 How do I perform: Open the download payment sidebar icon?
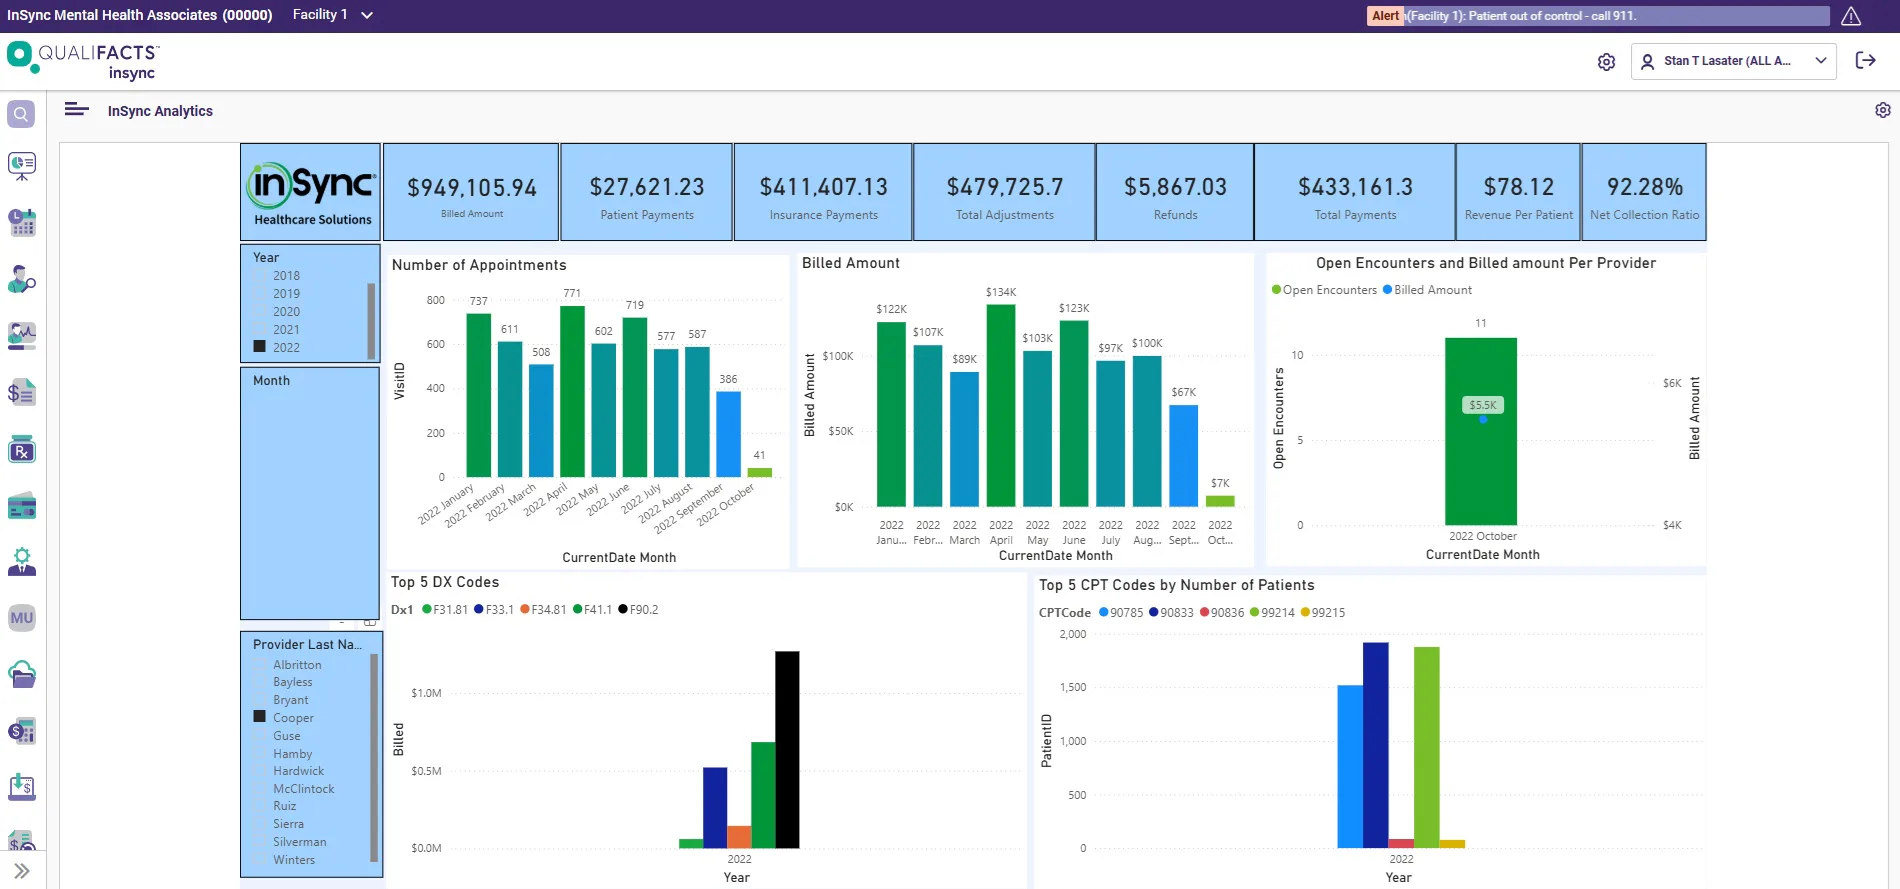pyautogui.click(x=21, y=787)
